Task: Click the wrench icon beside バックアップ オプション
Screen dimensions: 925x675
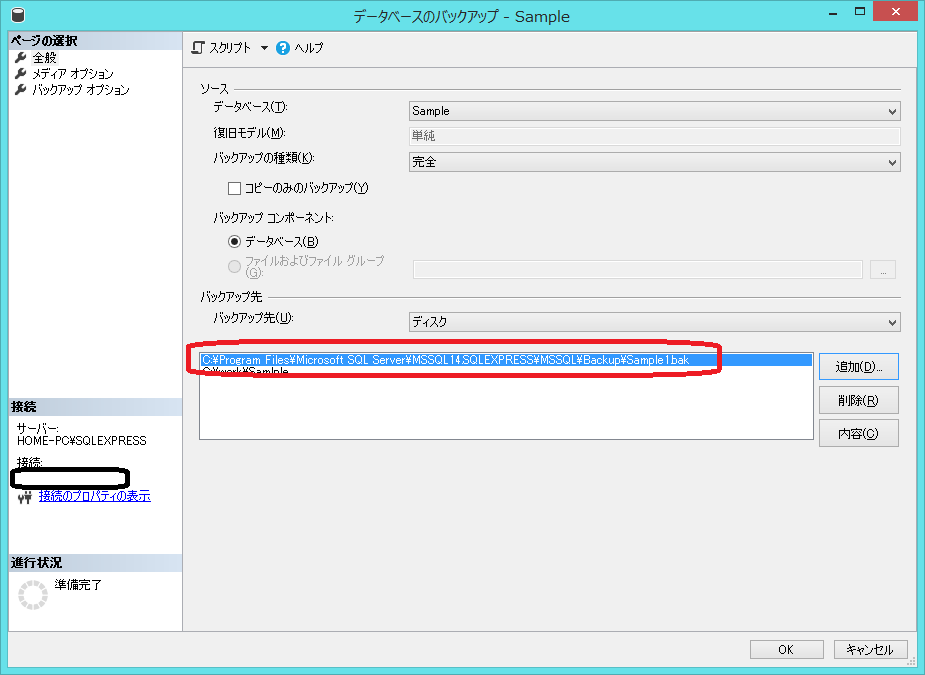Action: tap(21, 90)
